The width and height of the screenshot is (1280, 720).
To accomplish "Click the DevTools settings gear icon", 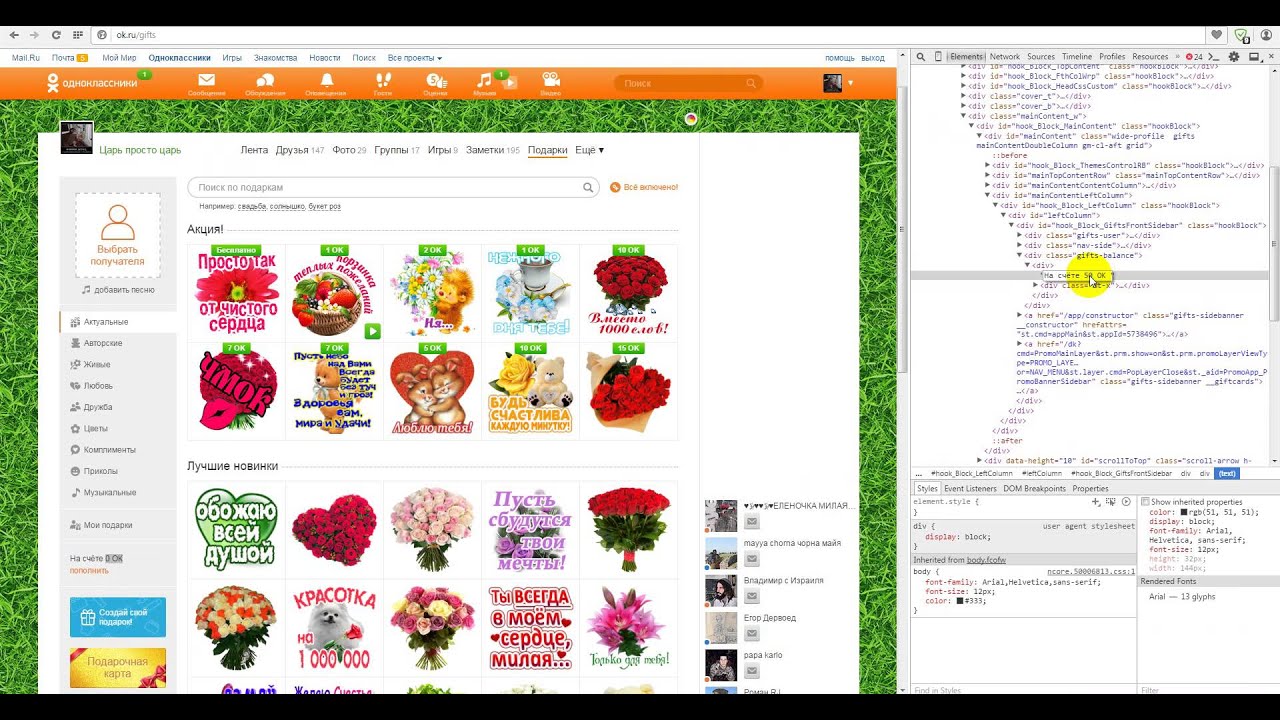I will (1233, 57).
